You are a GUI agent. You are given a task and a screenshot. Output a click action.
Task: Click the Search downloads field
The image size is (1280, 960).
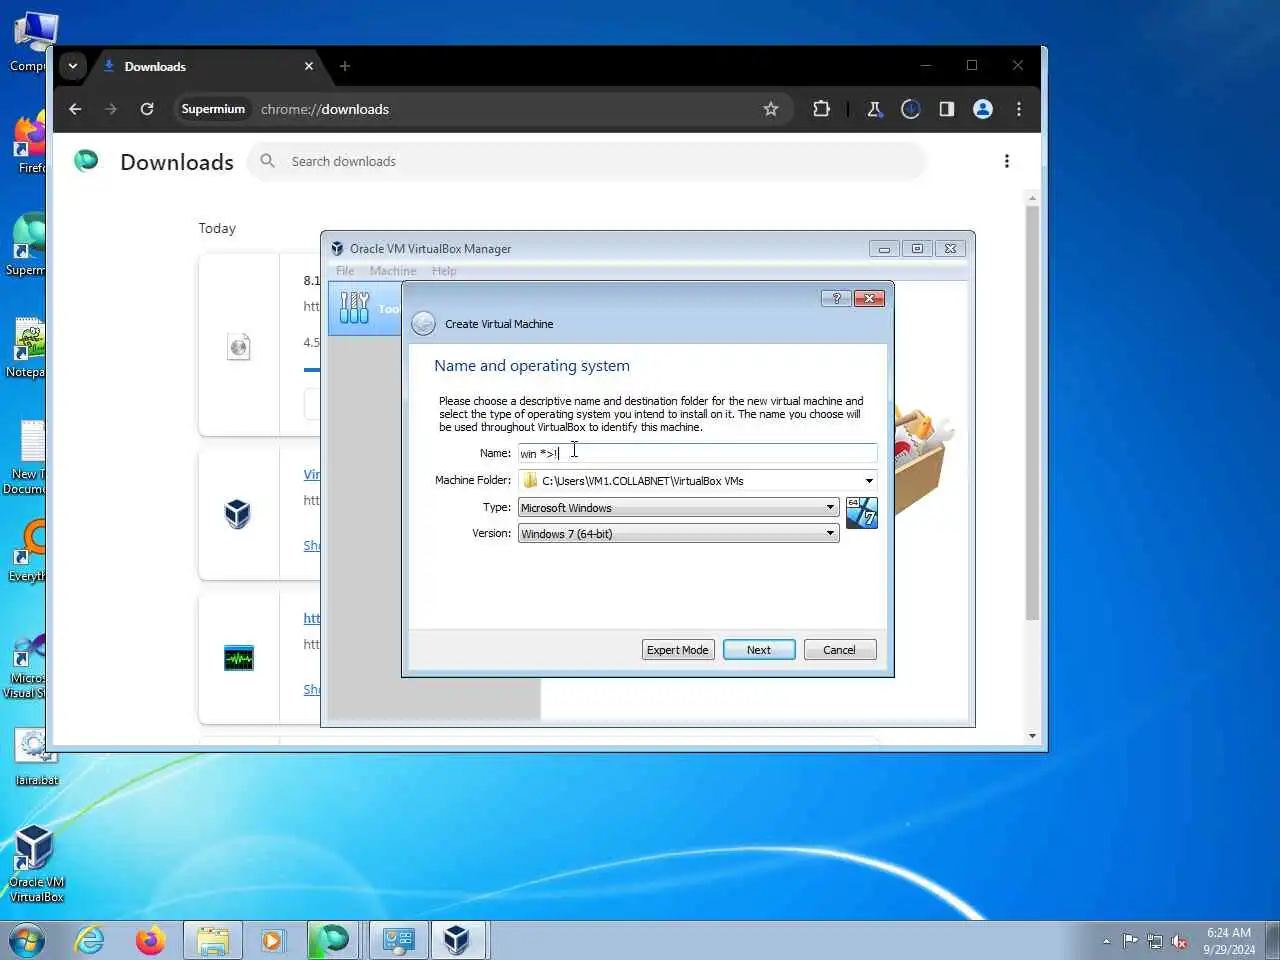(586, 161)
